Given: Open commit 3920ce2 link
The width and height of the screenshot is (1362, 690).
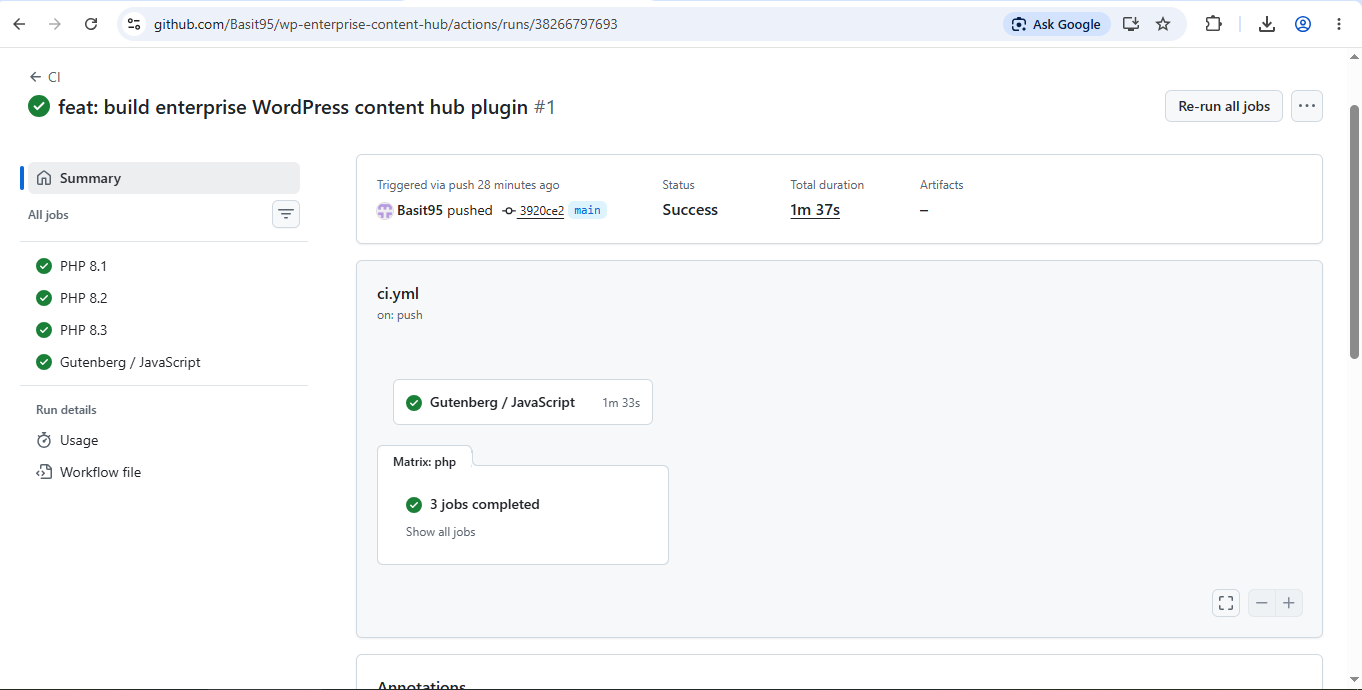Looking at the screenshot, I should click(x=541, y=210).
